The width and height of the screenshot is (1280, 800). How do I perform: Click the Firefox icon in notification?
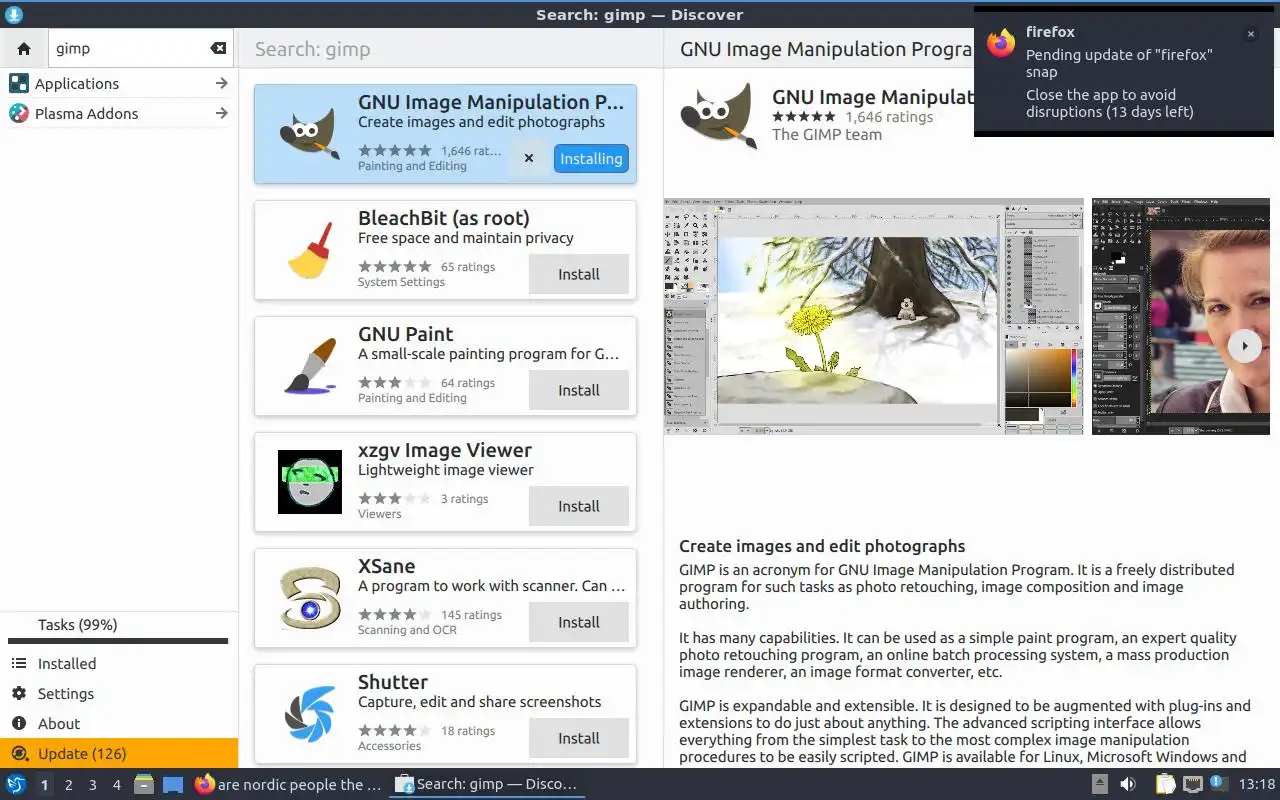(1001, 42)
